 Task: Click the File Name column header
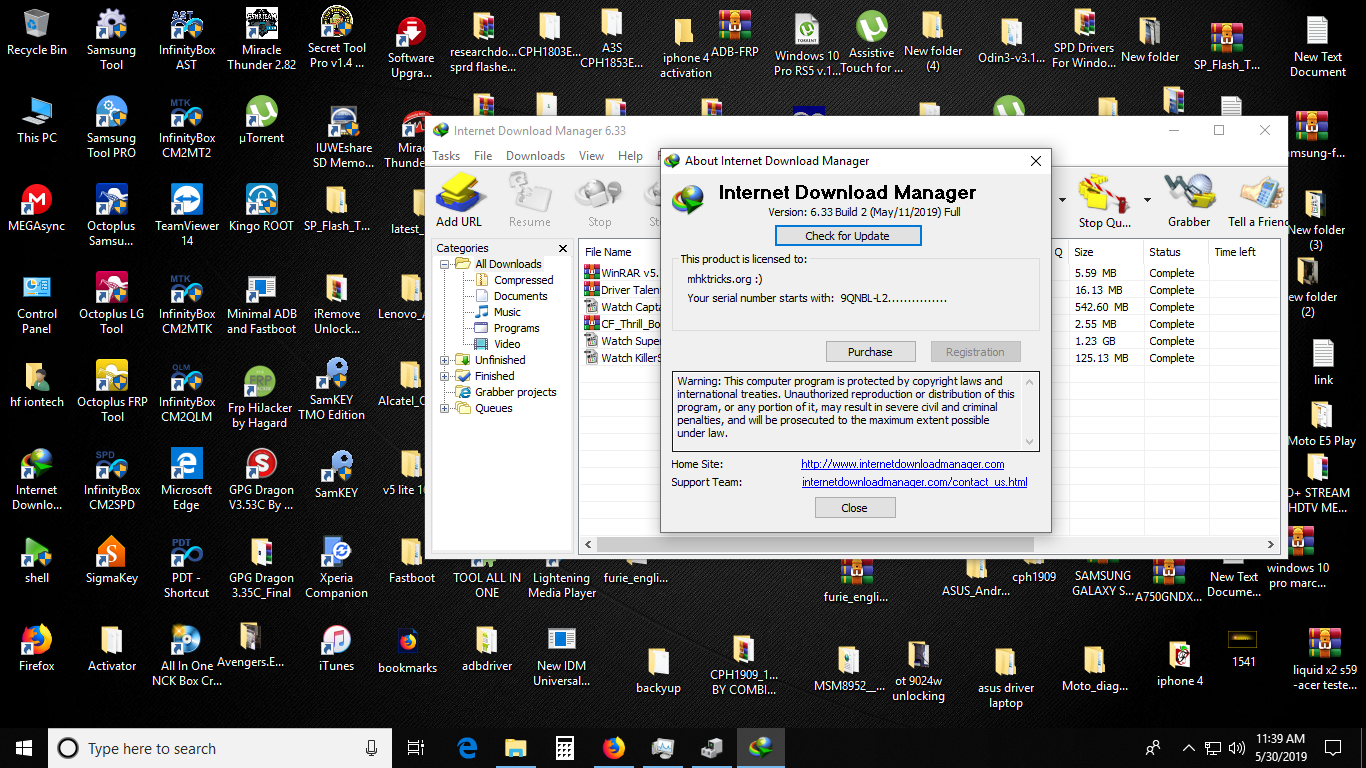[620, 252]
